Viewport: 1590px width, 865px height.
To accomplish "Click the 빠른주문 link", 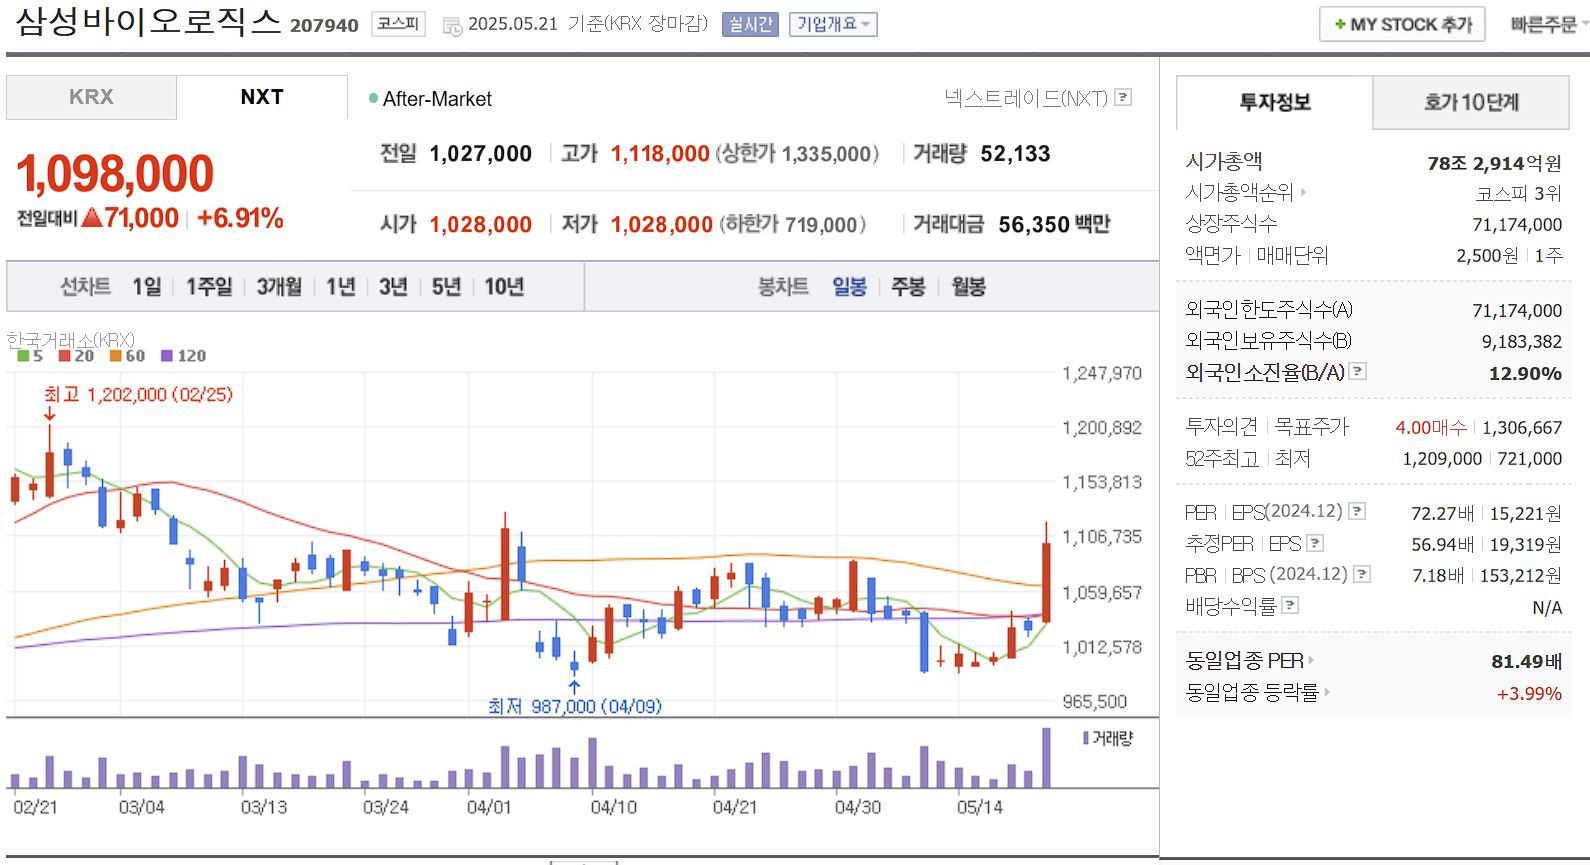I will [1543, 24].
